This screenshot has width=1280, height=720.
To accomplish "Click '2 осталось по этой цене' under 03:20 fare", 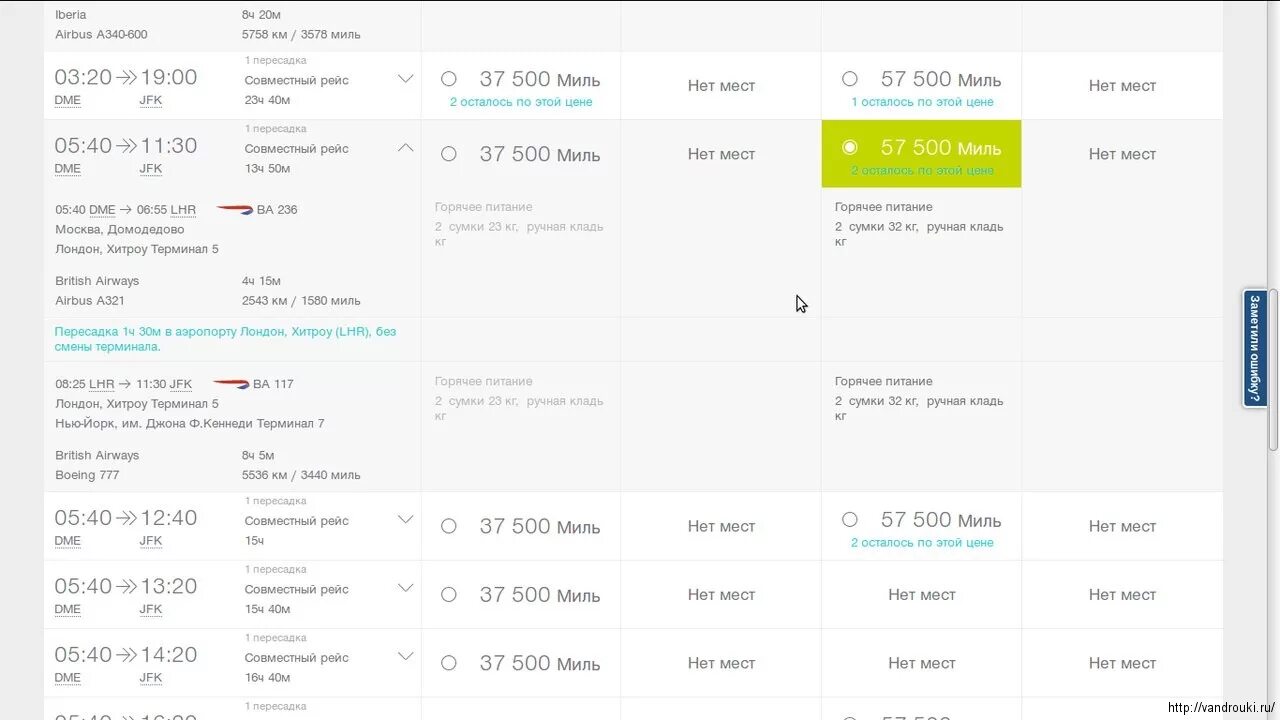I will [x=521, y=102].
